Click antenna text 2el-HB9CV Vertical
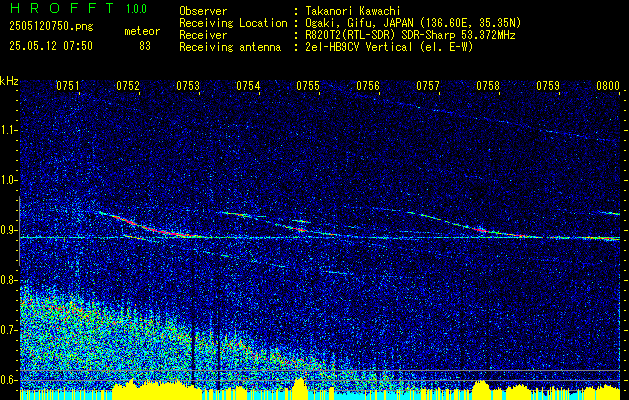This screenshot has height=400, width=629. point(359,47)
